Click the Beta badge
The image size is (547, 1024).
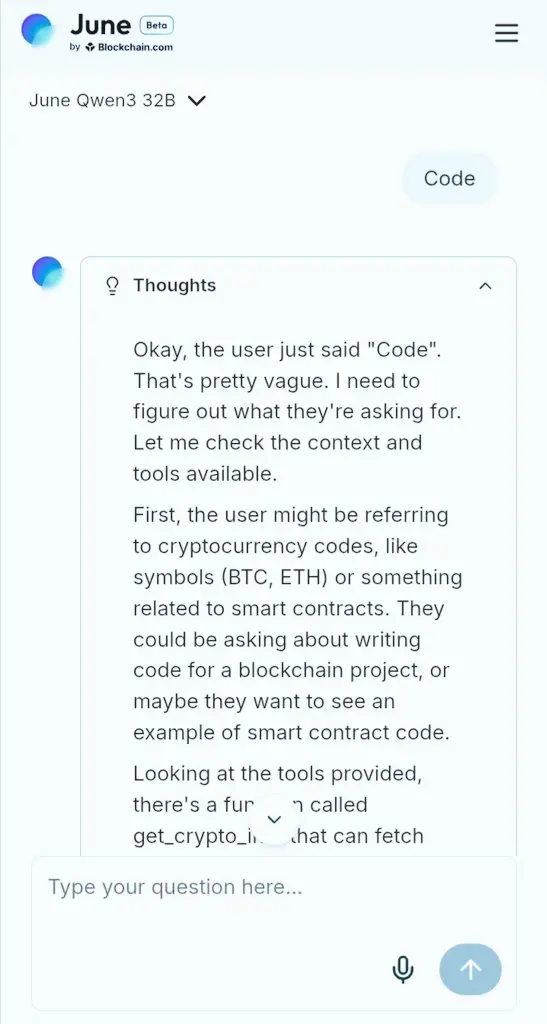(157, 25)
